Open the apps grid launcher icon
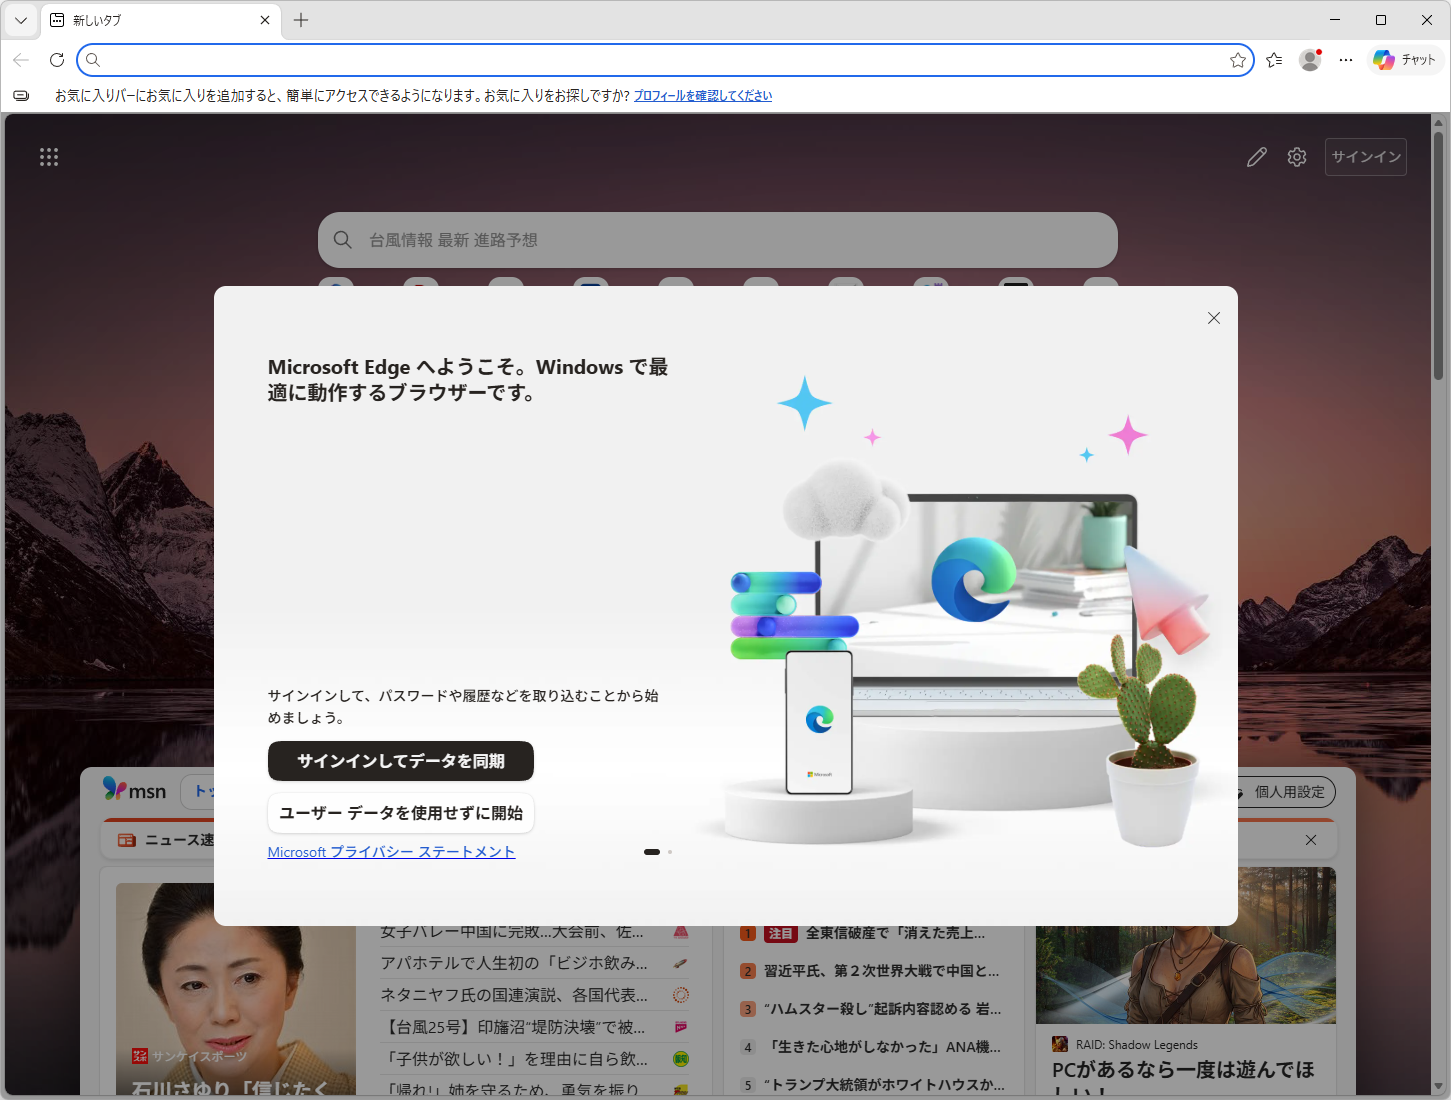The height and width of the screenshot is (1100, 1451). (49, 157)
